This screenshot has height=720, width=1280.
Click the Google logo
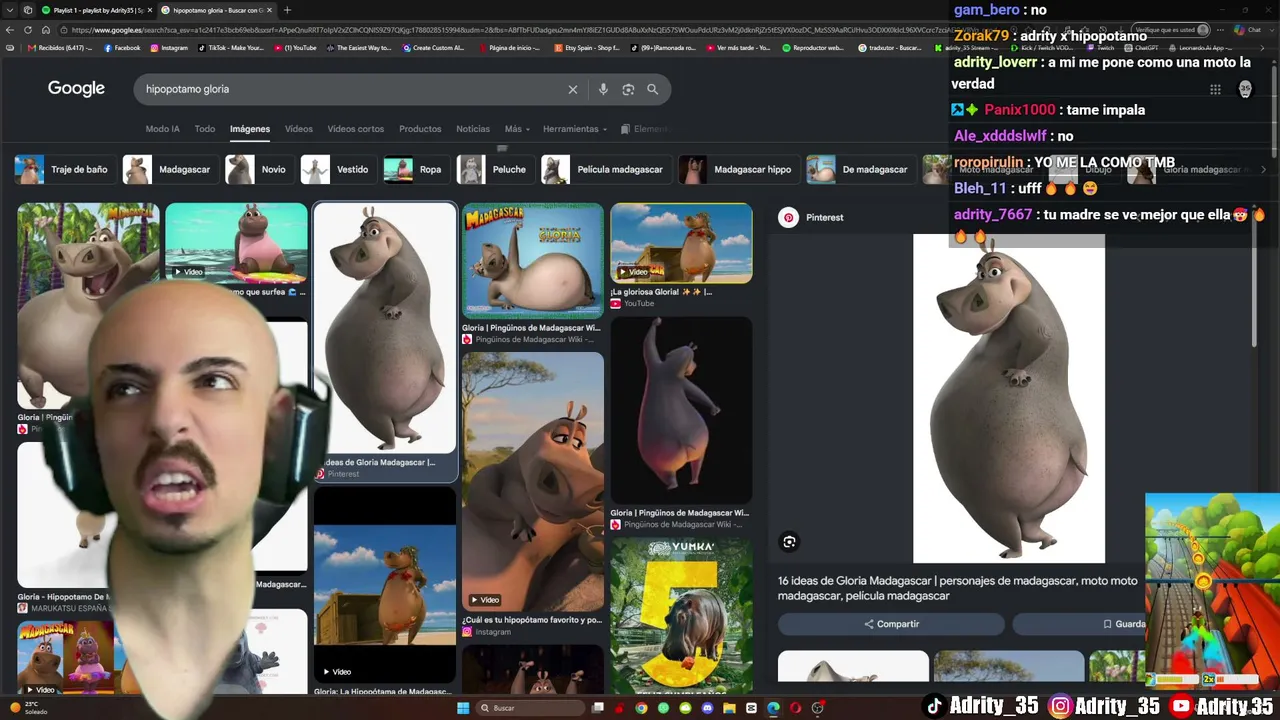[x=76, y=89]
